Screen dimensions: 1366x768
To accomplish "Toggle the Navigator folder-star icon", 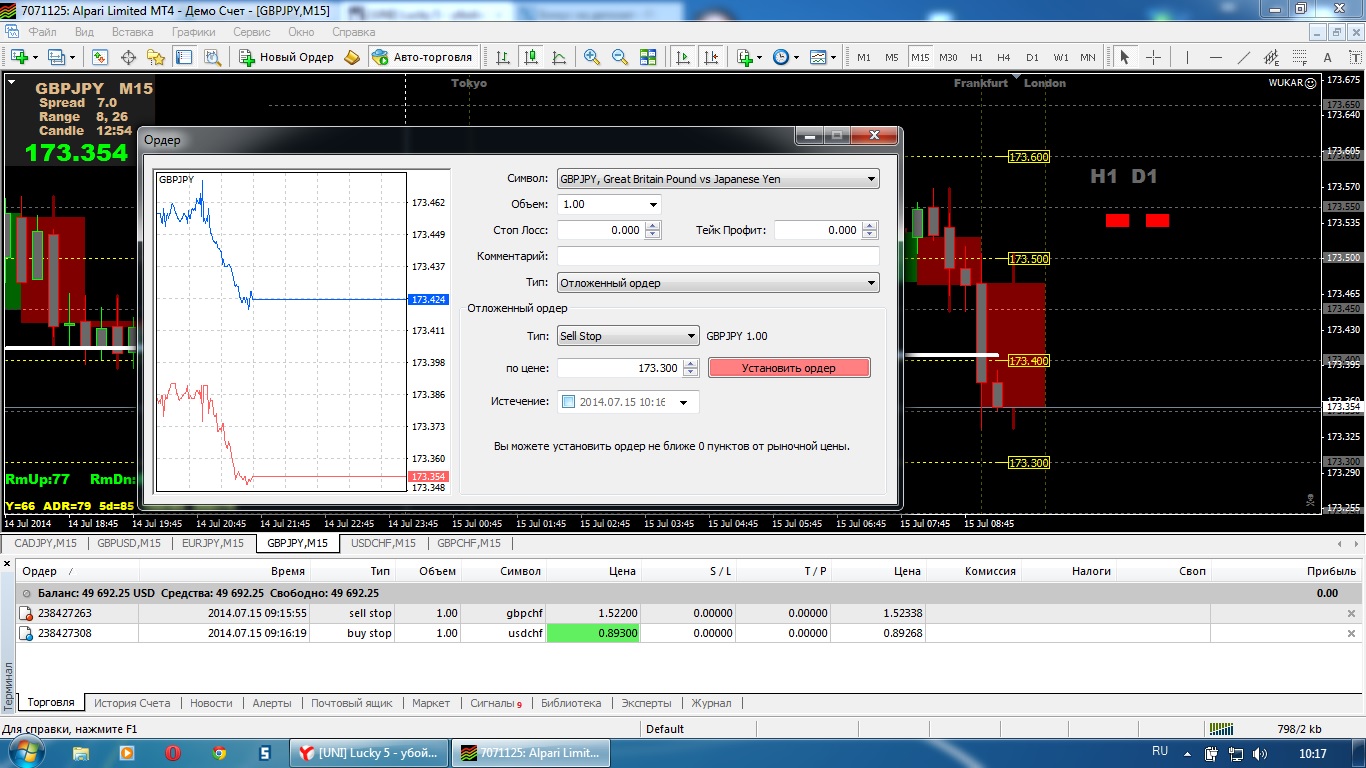I will tap(156, 57).
